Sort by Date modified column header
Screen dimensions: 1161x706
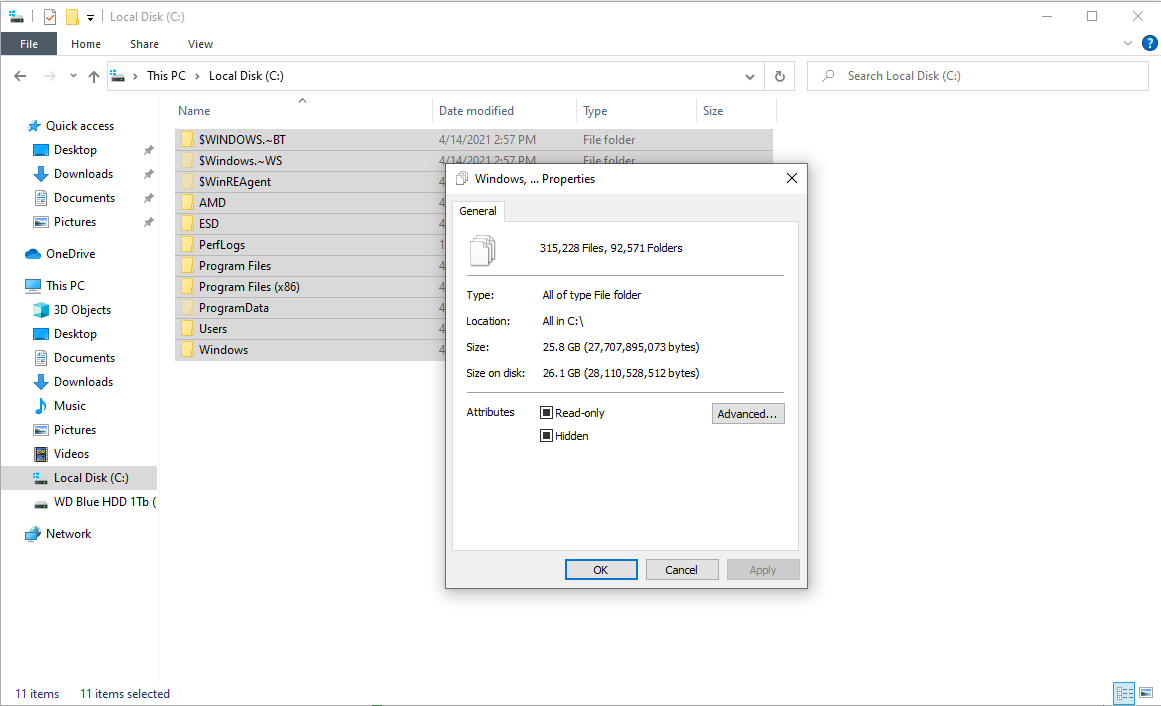click(504, 111)
